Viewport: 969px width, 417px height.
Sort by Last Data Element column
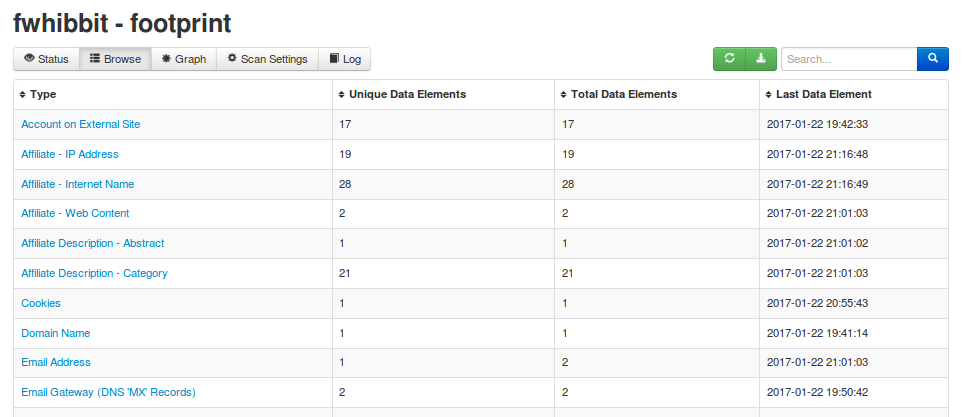pyautogui.click(x=769, y=95)
